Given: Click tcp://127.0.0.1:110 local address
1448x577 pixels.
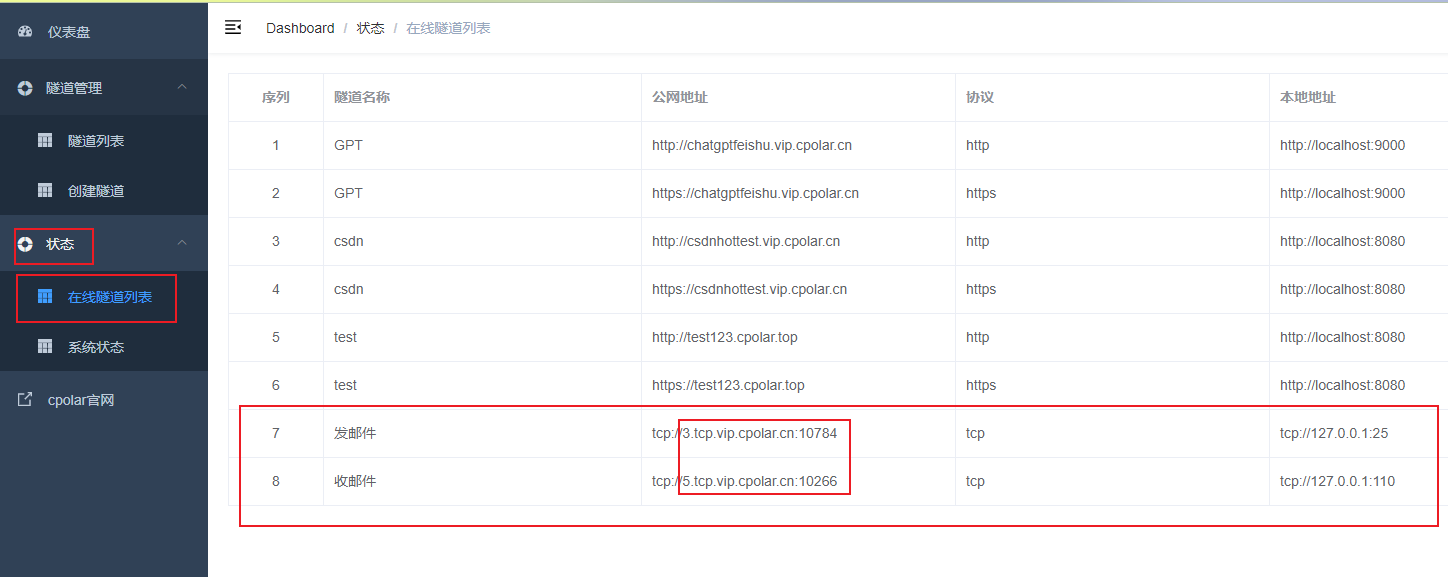Looking at the screenshot, I should pyautogui.click(x=1337, y=481).
